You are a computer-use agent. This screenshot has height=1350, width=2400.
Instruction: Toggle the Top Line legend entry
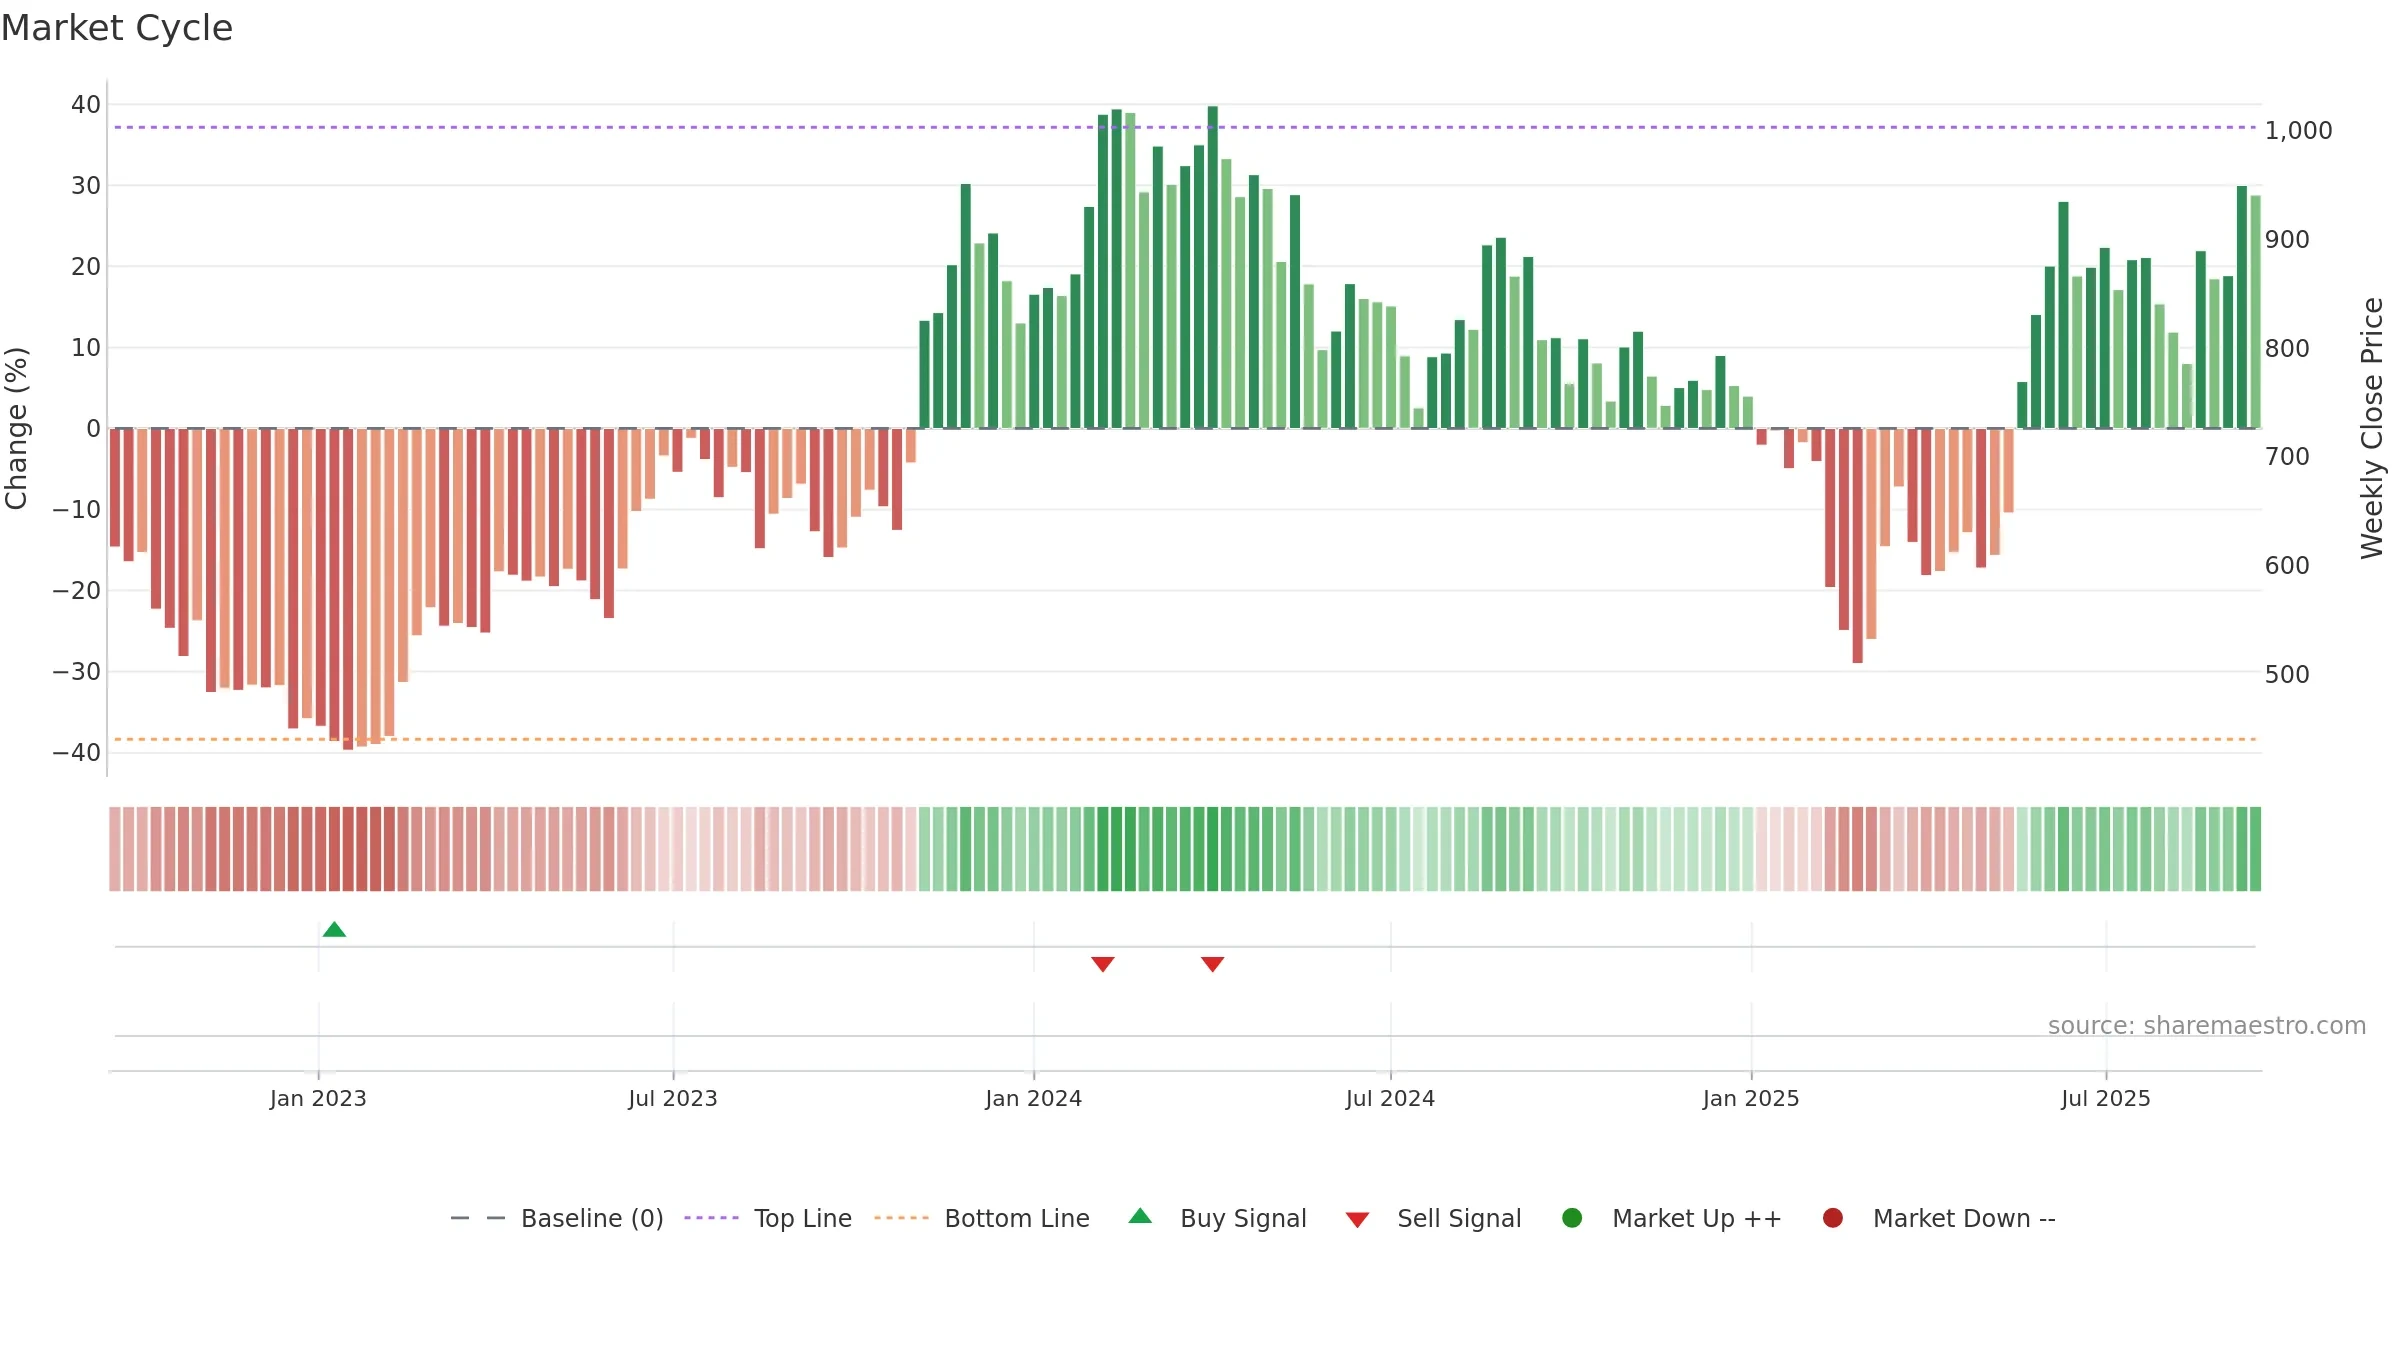point(768,1218)
